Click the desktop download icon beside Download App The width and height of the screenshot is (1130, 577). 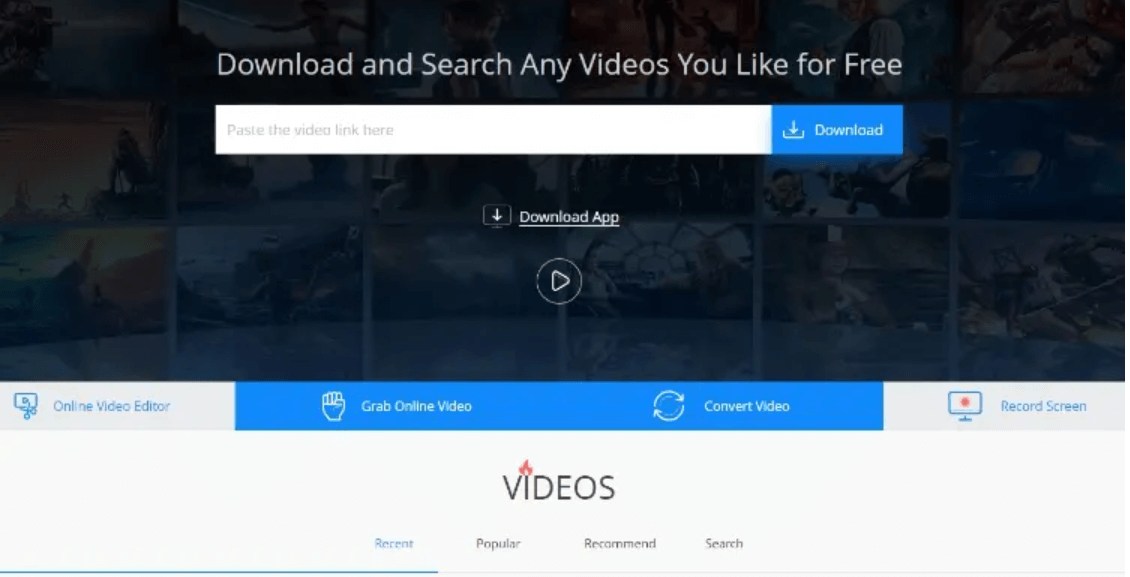pyautogui.click(x=497, y=216)
